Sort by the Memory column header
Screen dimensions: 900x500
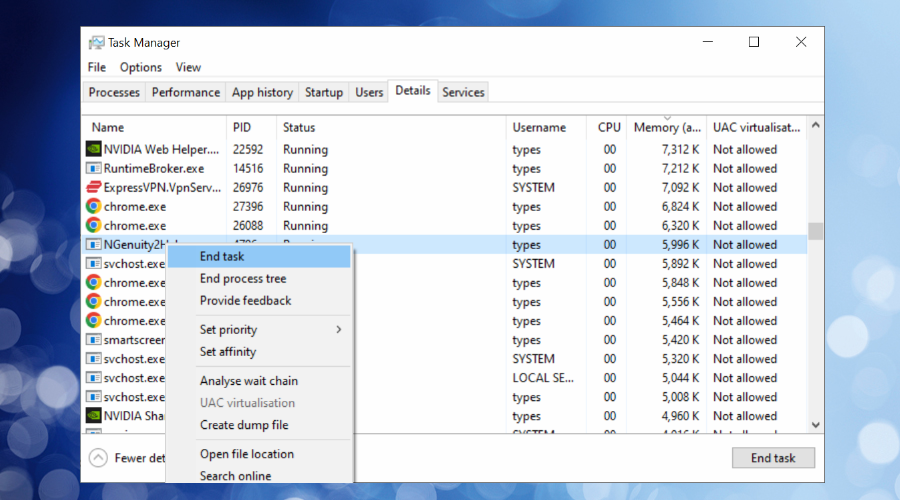667,127
